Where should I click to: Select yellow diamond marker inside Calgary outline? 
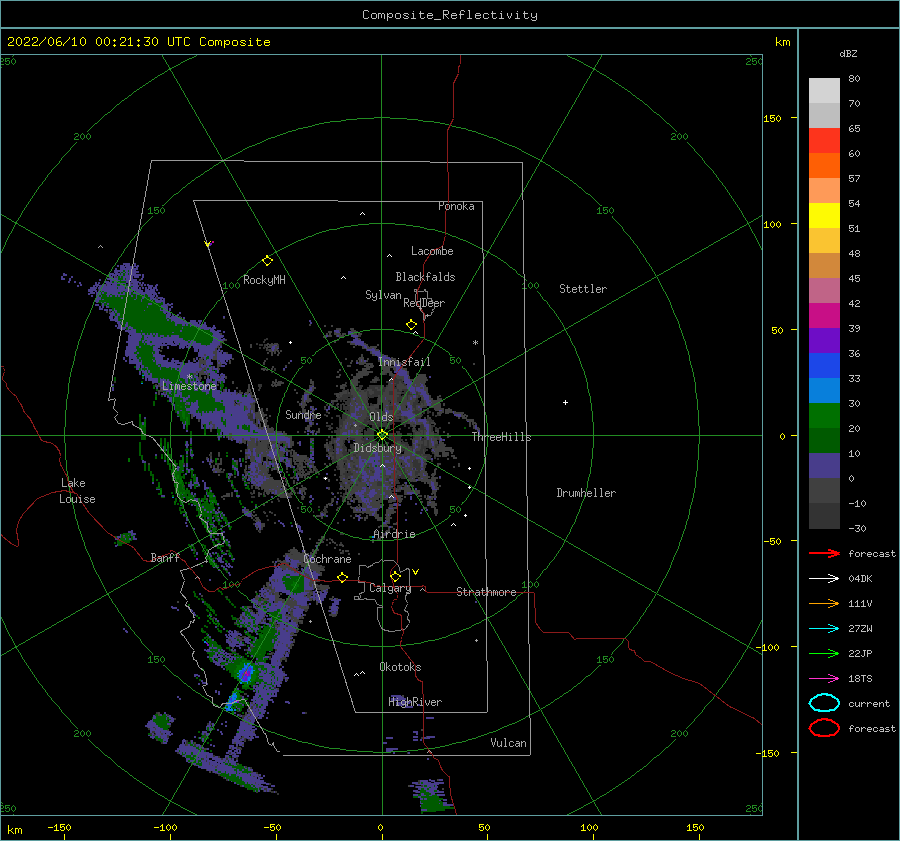pos(395,576)
